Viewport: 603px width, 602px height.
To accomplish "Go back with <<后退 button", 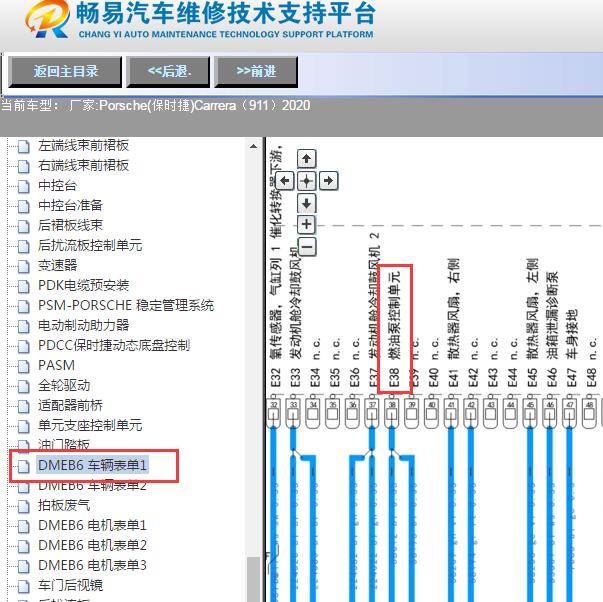I will tap(168, 72).
